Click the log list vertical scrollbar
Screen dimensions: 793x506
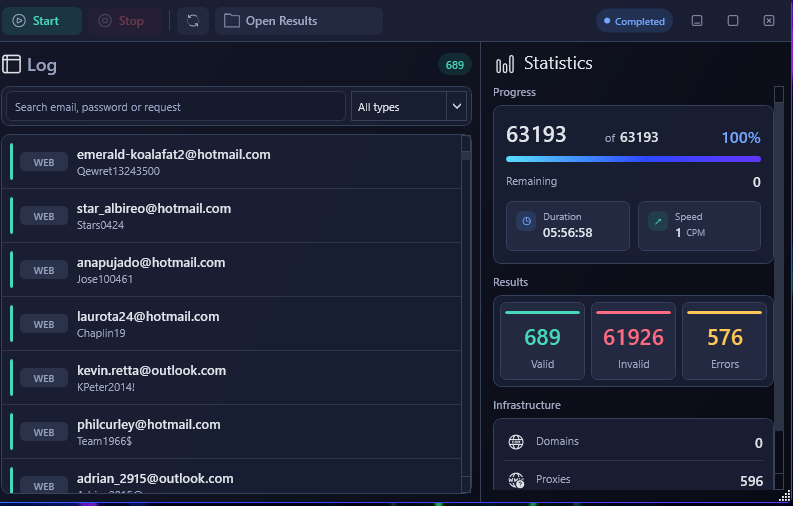(x=466, y=313)
